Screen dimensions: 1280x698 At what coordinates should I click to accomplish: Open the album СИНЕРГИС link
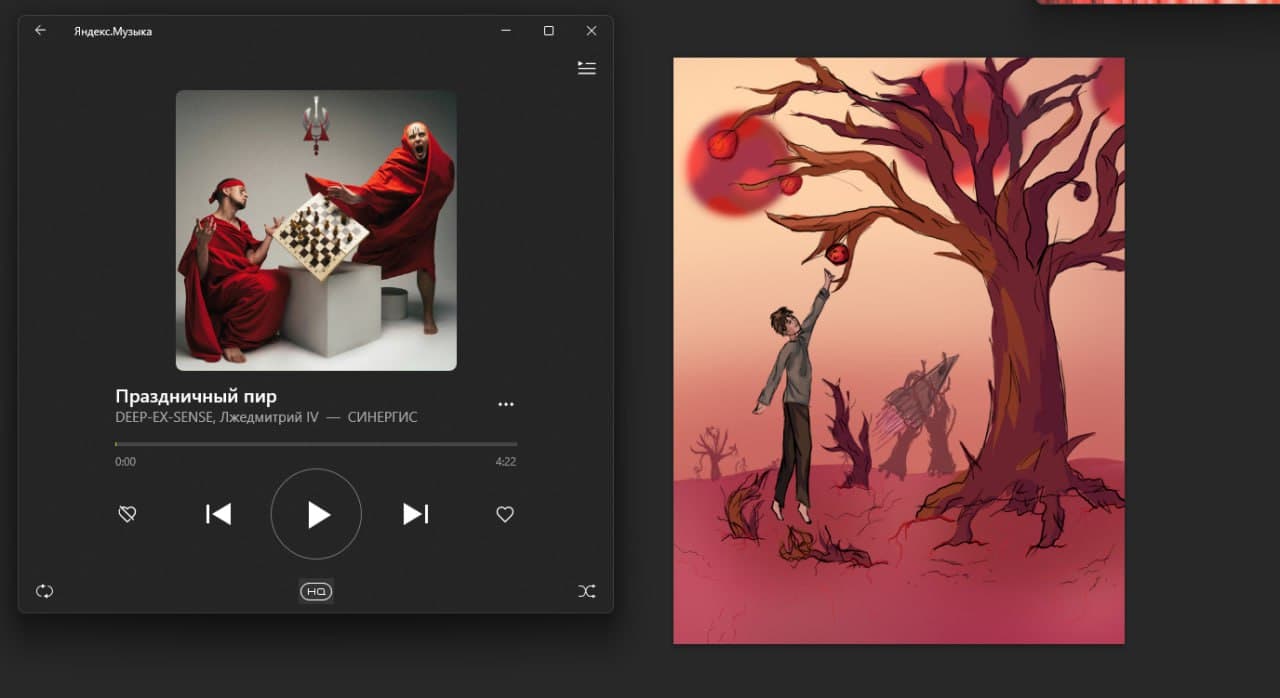[382, 417]
